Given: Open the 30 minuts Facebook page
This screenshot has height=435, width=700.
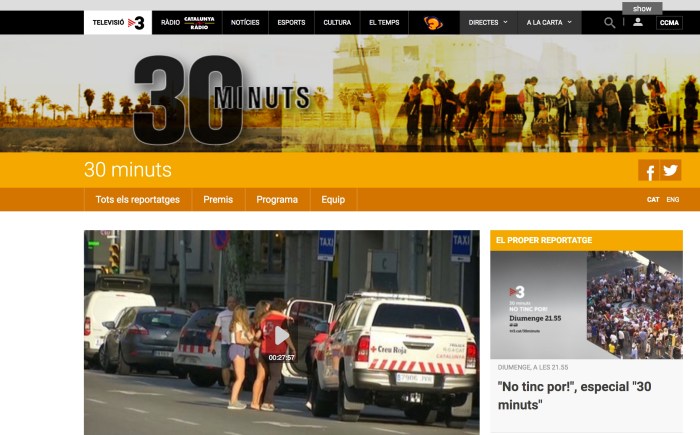Looking at the screenshot, I should pyautogui.click(x=649, y=171).
